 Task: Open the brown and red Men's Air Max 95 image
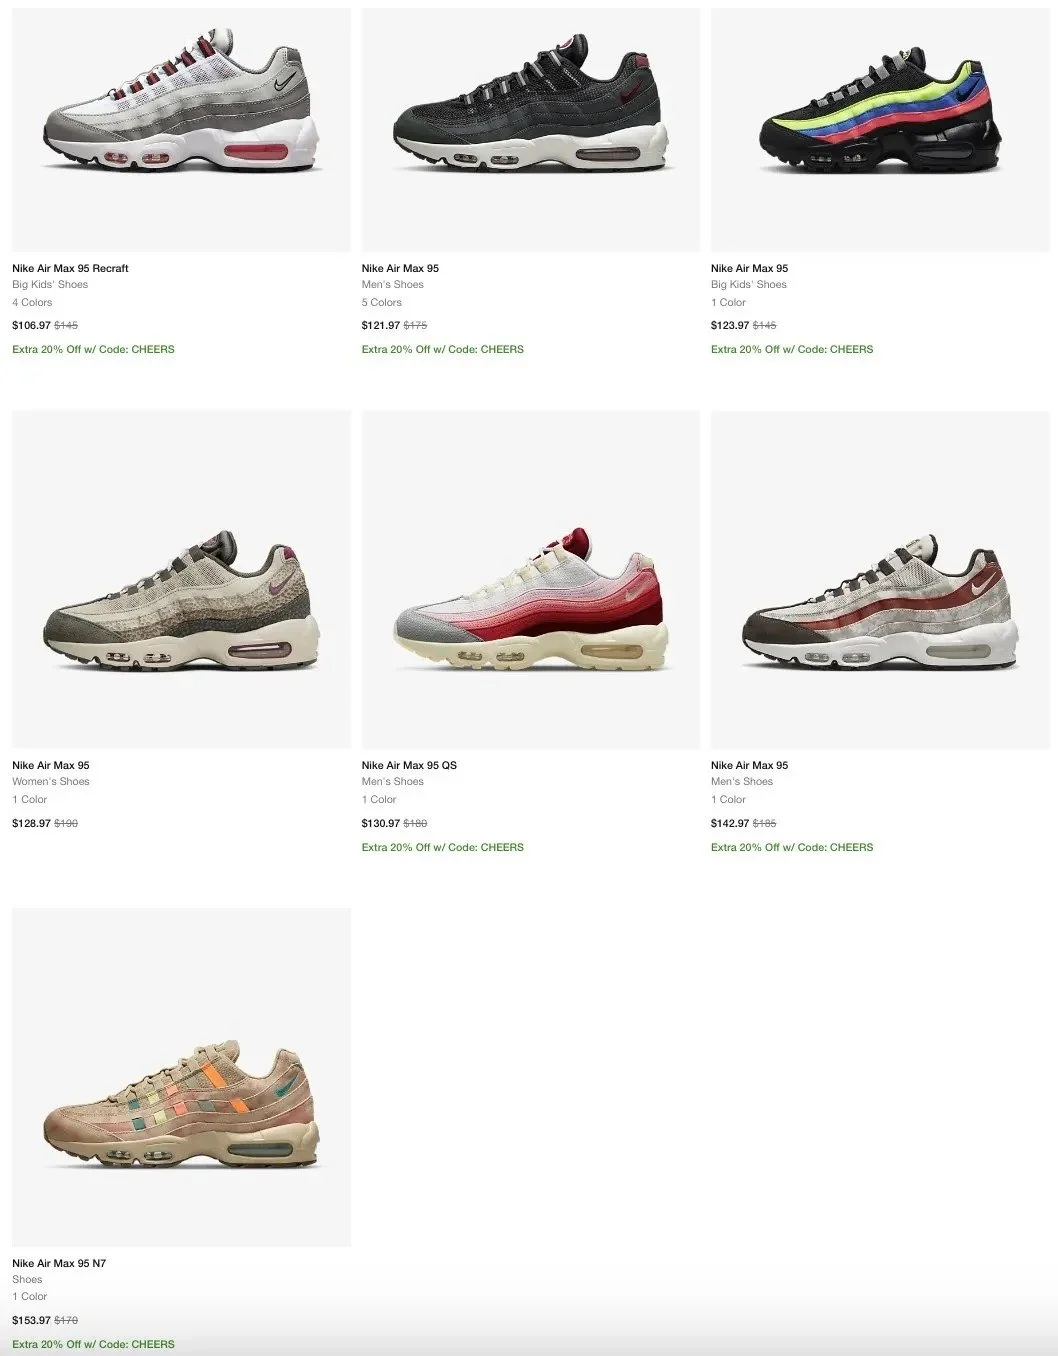pos(880,579)
